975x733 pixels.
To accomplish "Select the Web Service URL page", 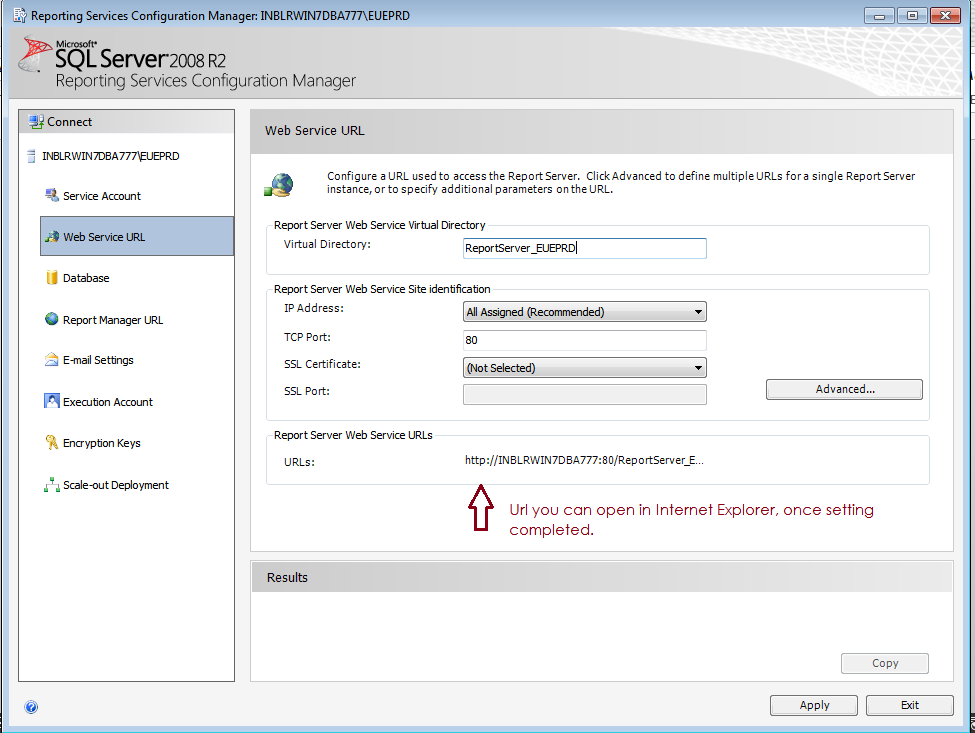I will pyautogui.click(x=137, y=236).
